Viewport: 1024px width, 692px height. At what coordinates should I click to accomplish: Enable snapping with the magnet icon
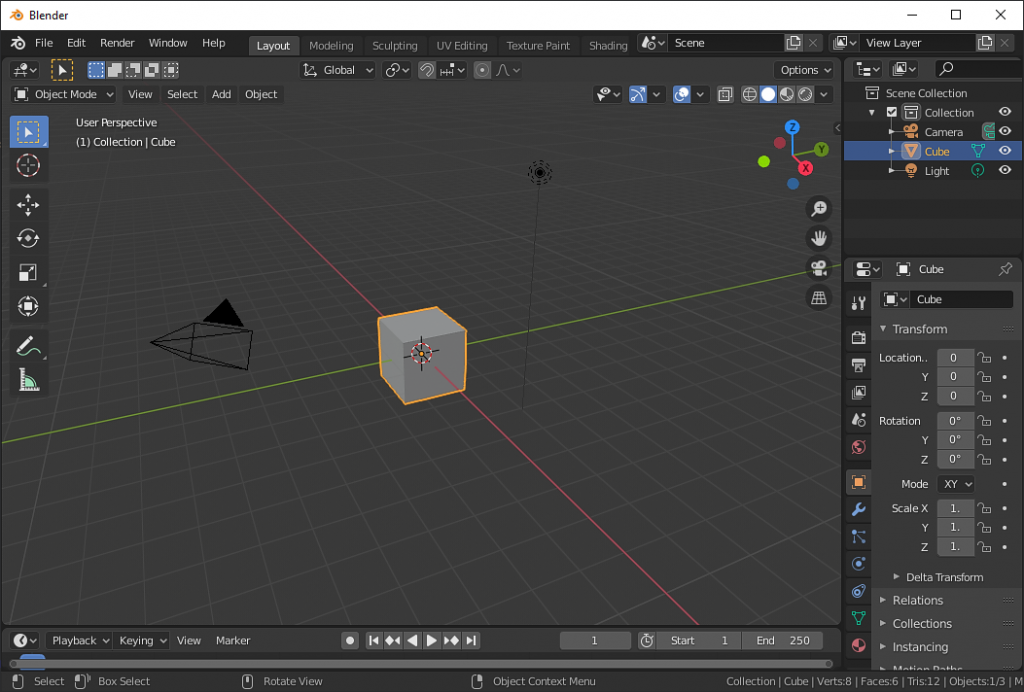pos(427,69)
